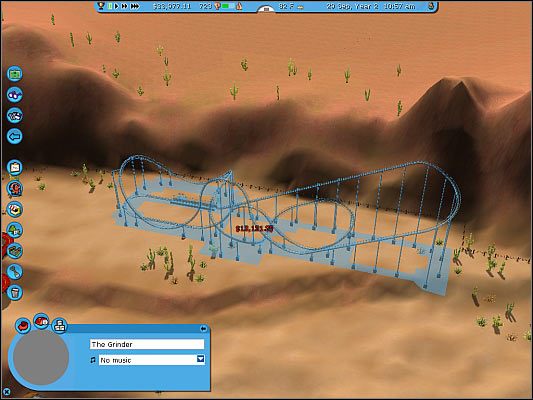This screenshot has height=400, width=533.
Task: Select the stacked boxes tab in ride panel
Action: [59, 326]
